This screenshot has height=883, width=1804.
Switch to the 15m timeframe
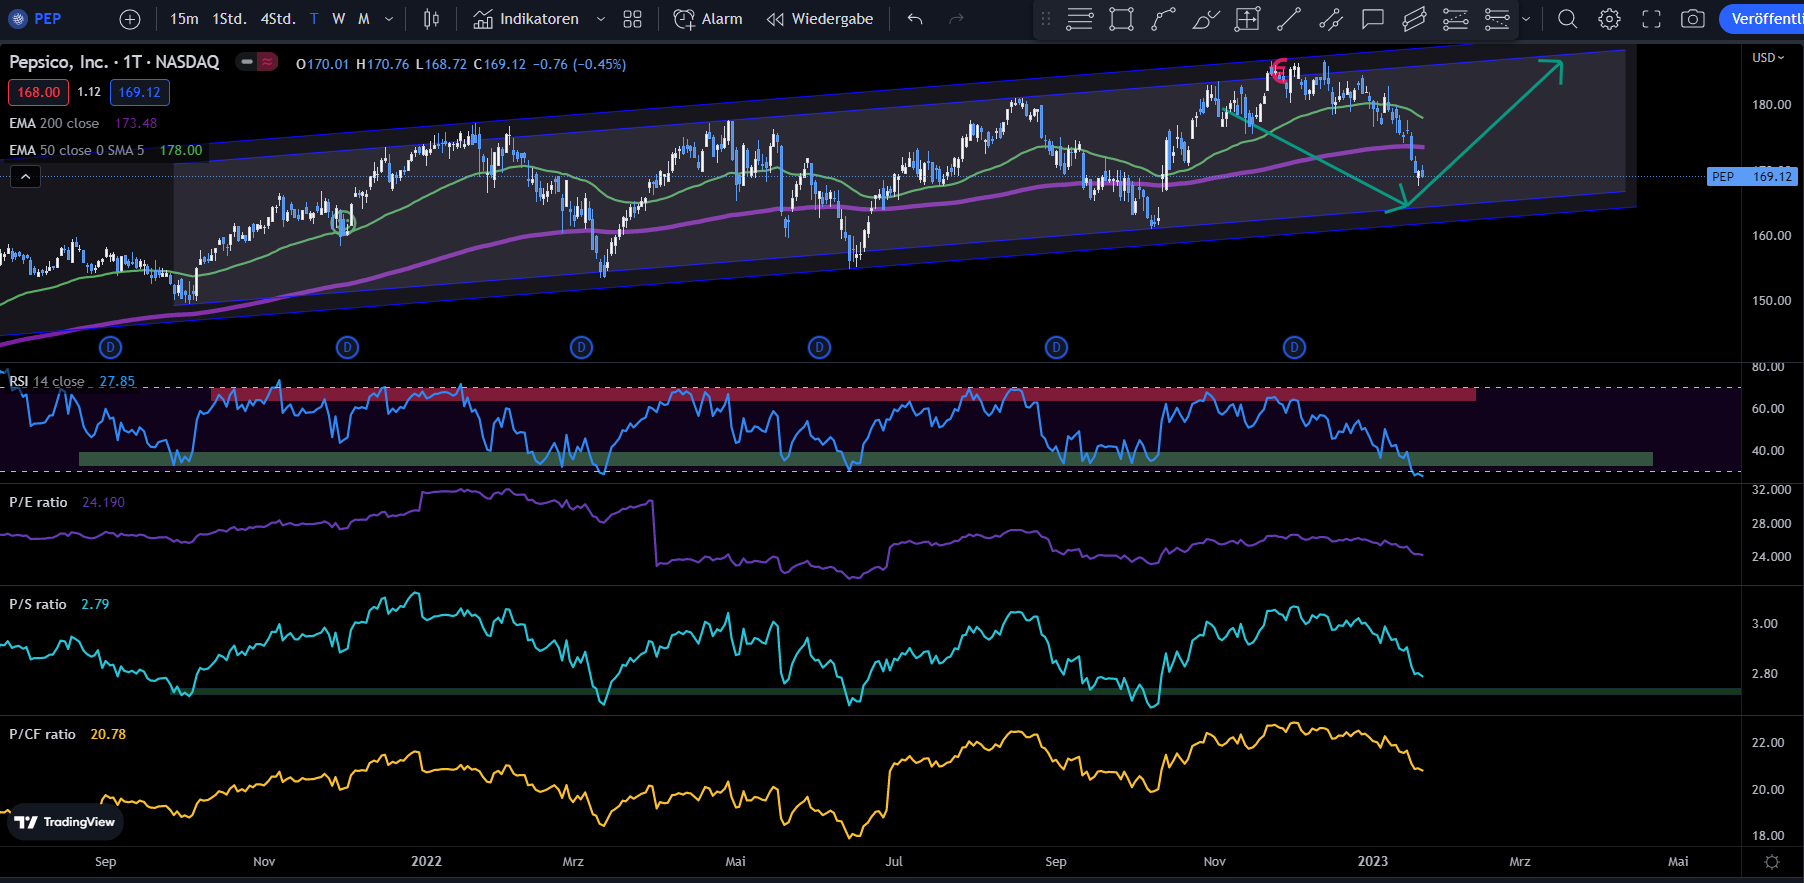[183, 19]
